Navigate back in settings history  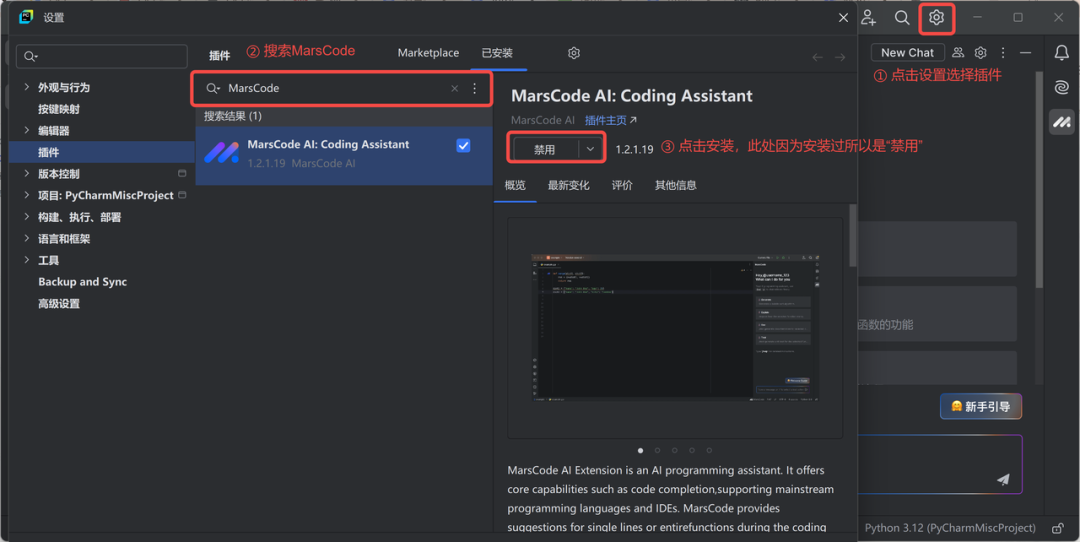point(818,57)
